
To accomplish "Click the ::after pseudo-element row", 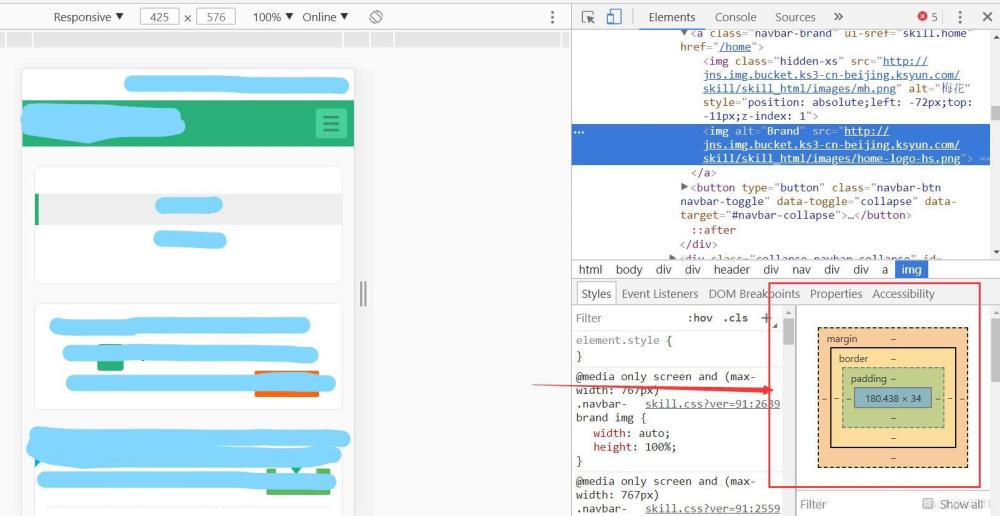I will [x=714, y=230].
